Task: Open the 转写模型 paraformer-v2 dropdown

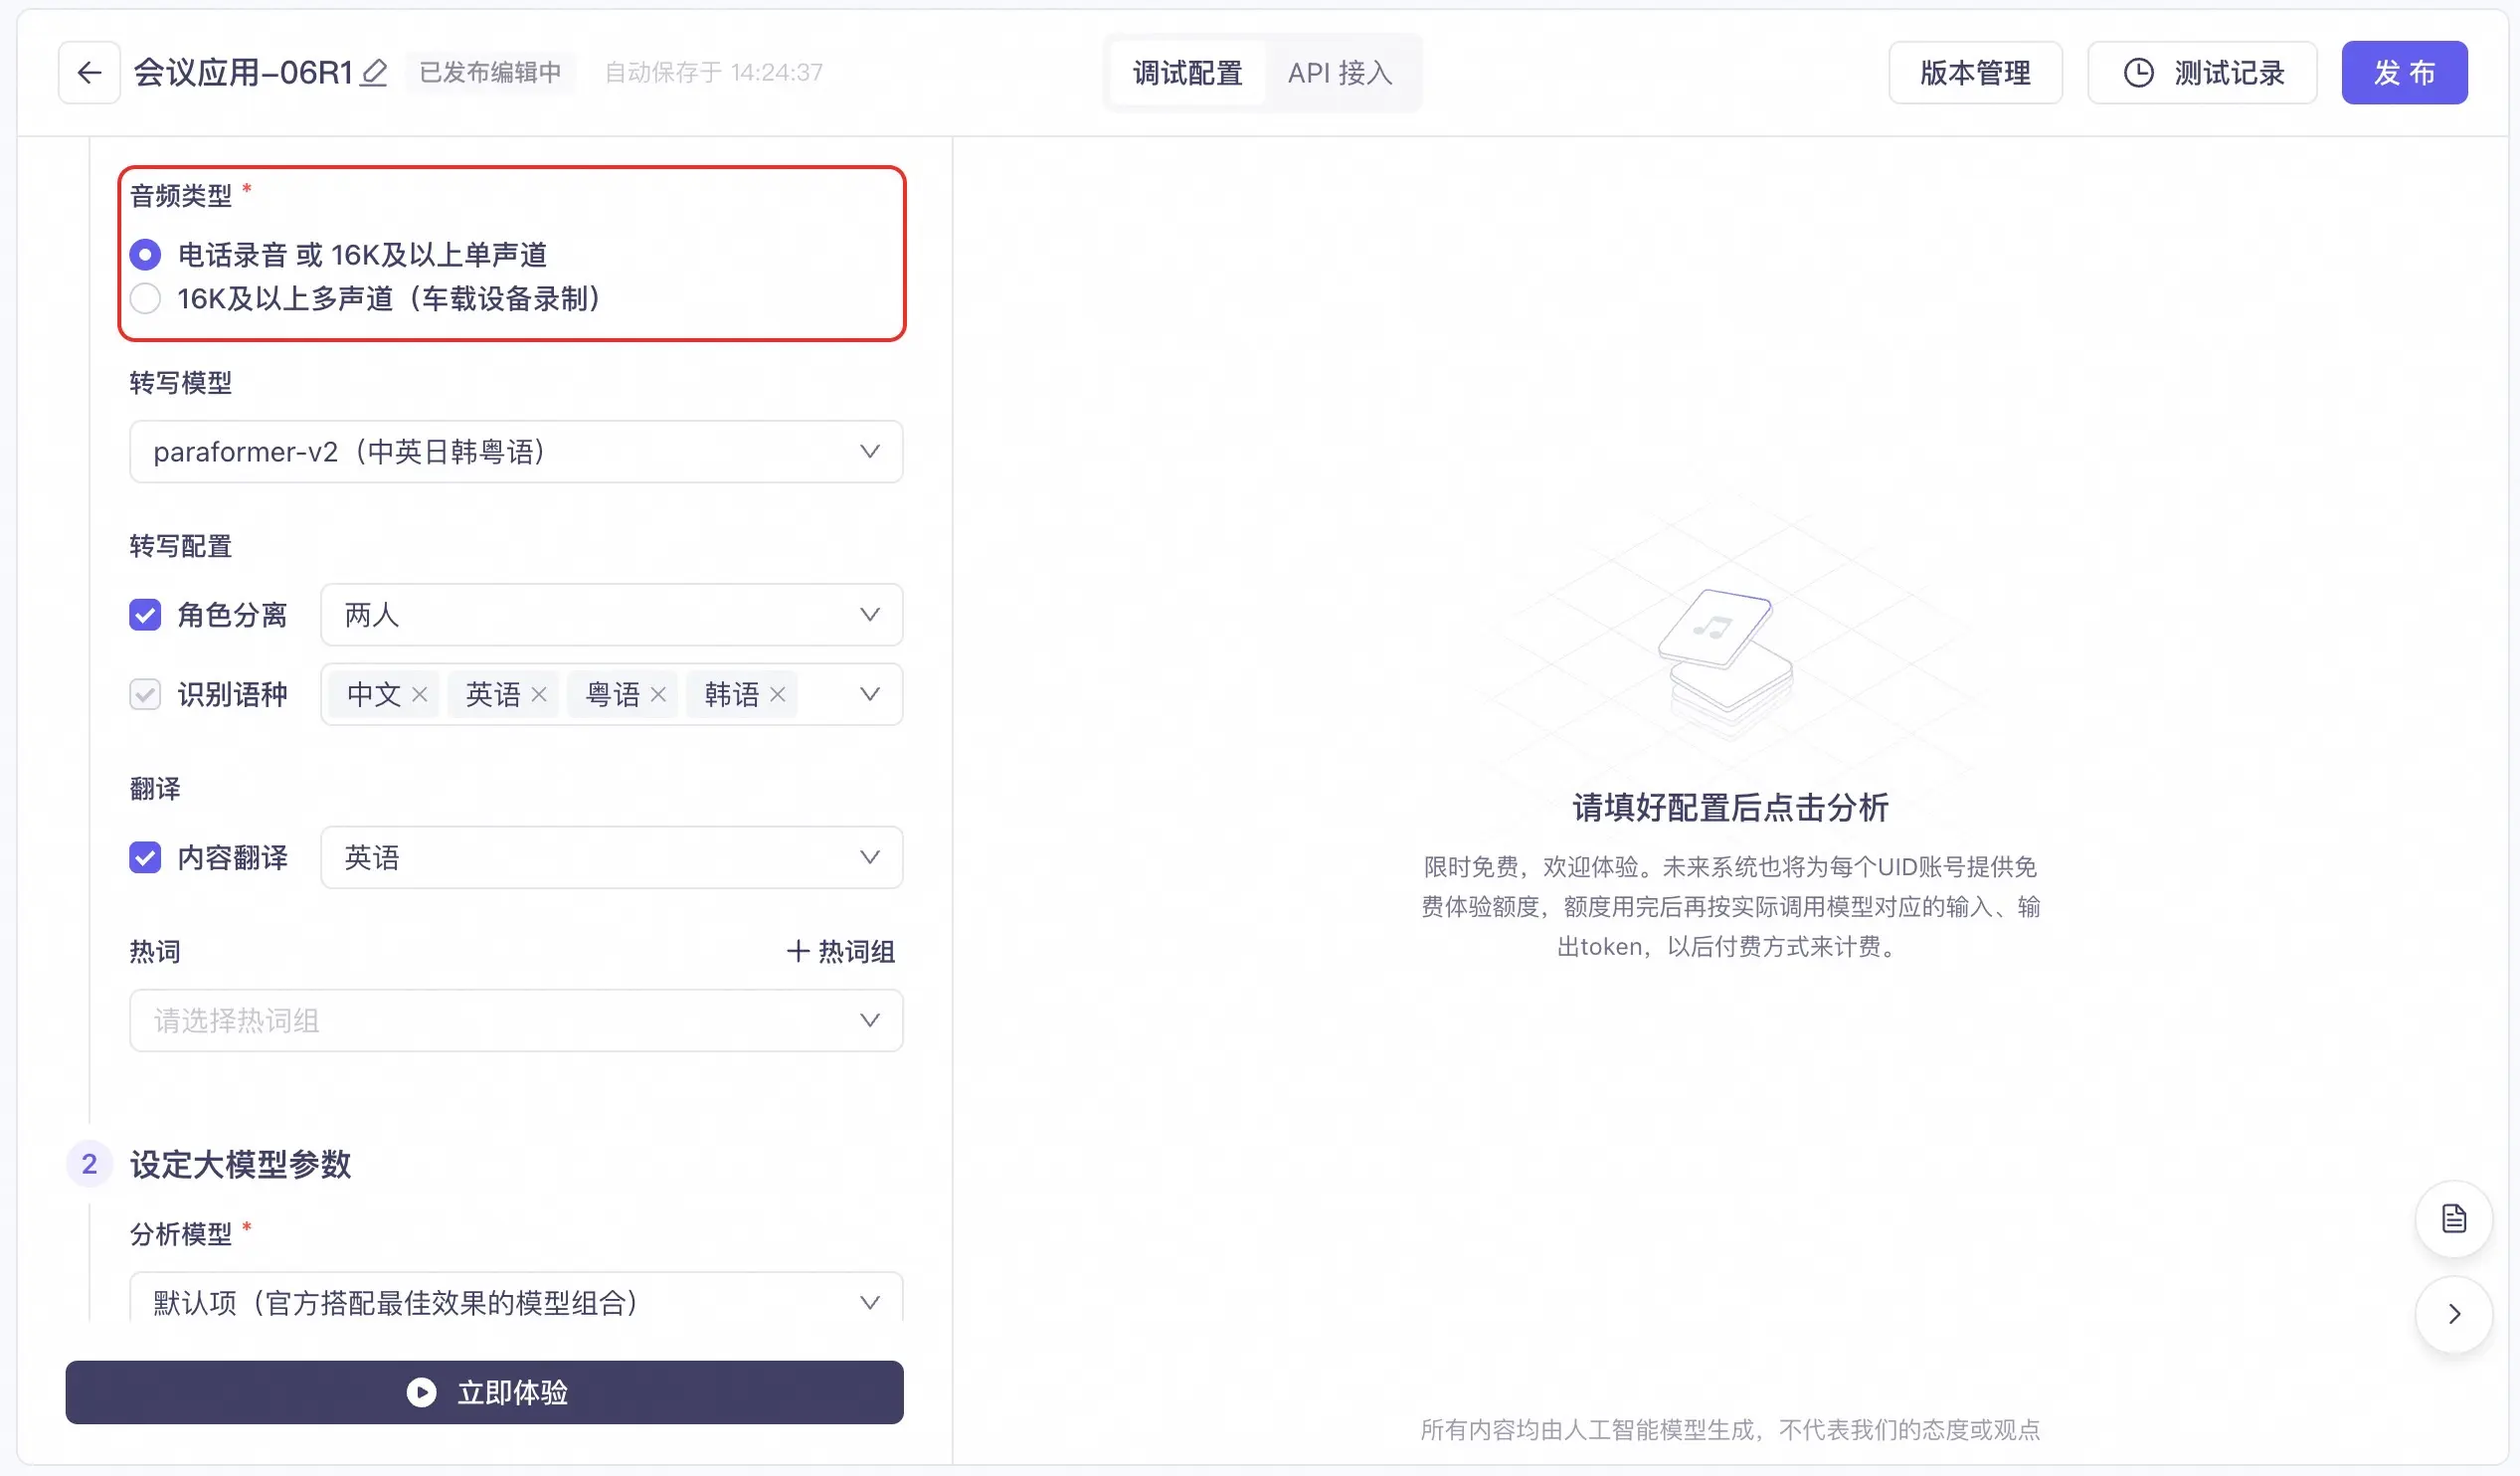Action: click(515, 452)
